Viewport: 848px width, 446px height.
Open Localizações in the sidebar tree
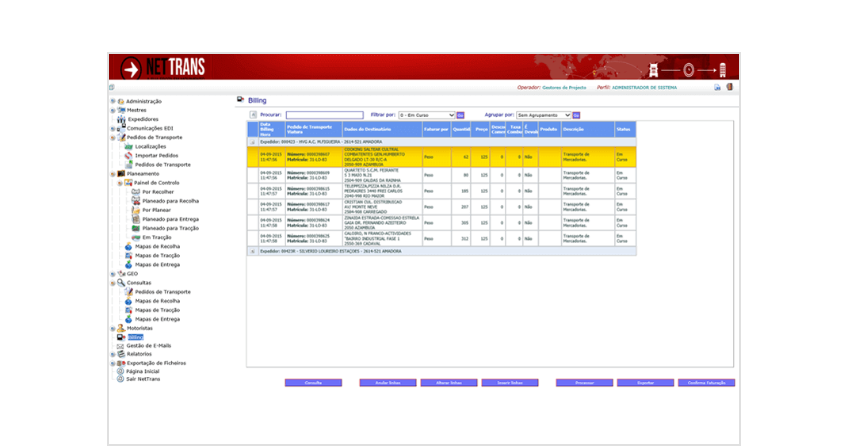pos(150,146)
